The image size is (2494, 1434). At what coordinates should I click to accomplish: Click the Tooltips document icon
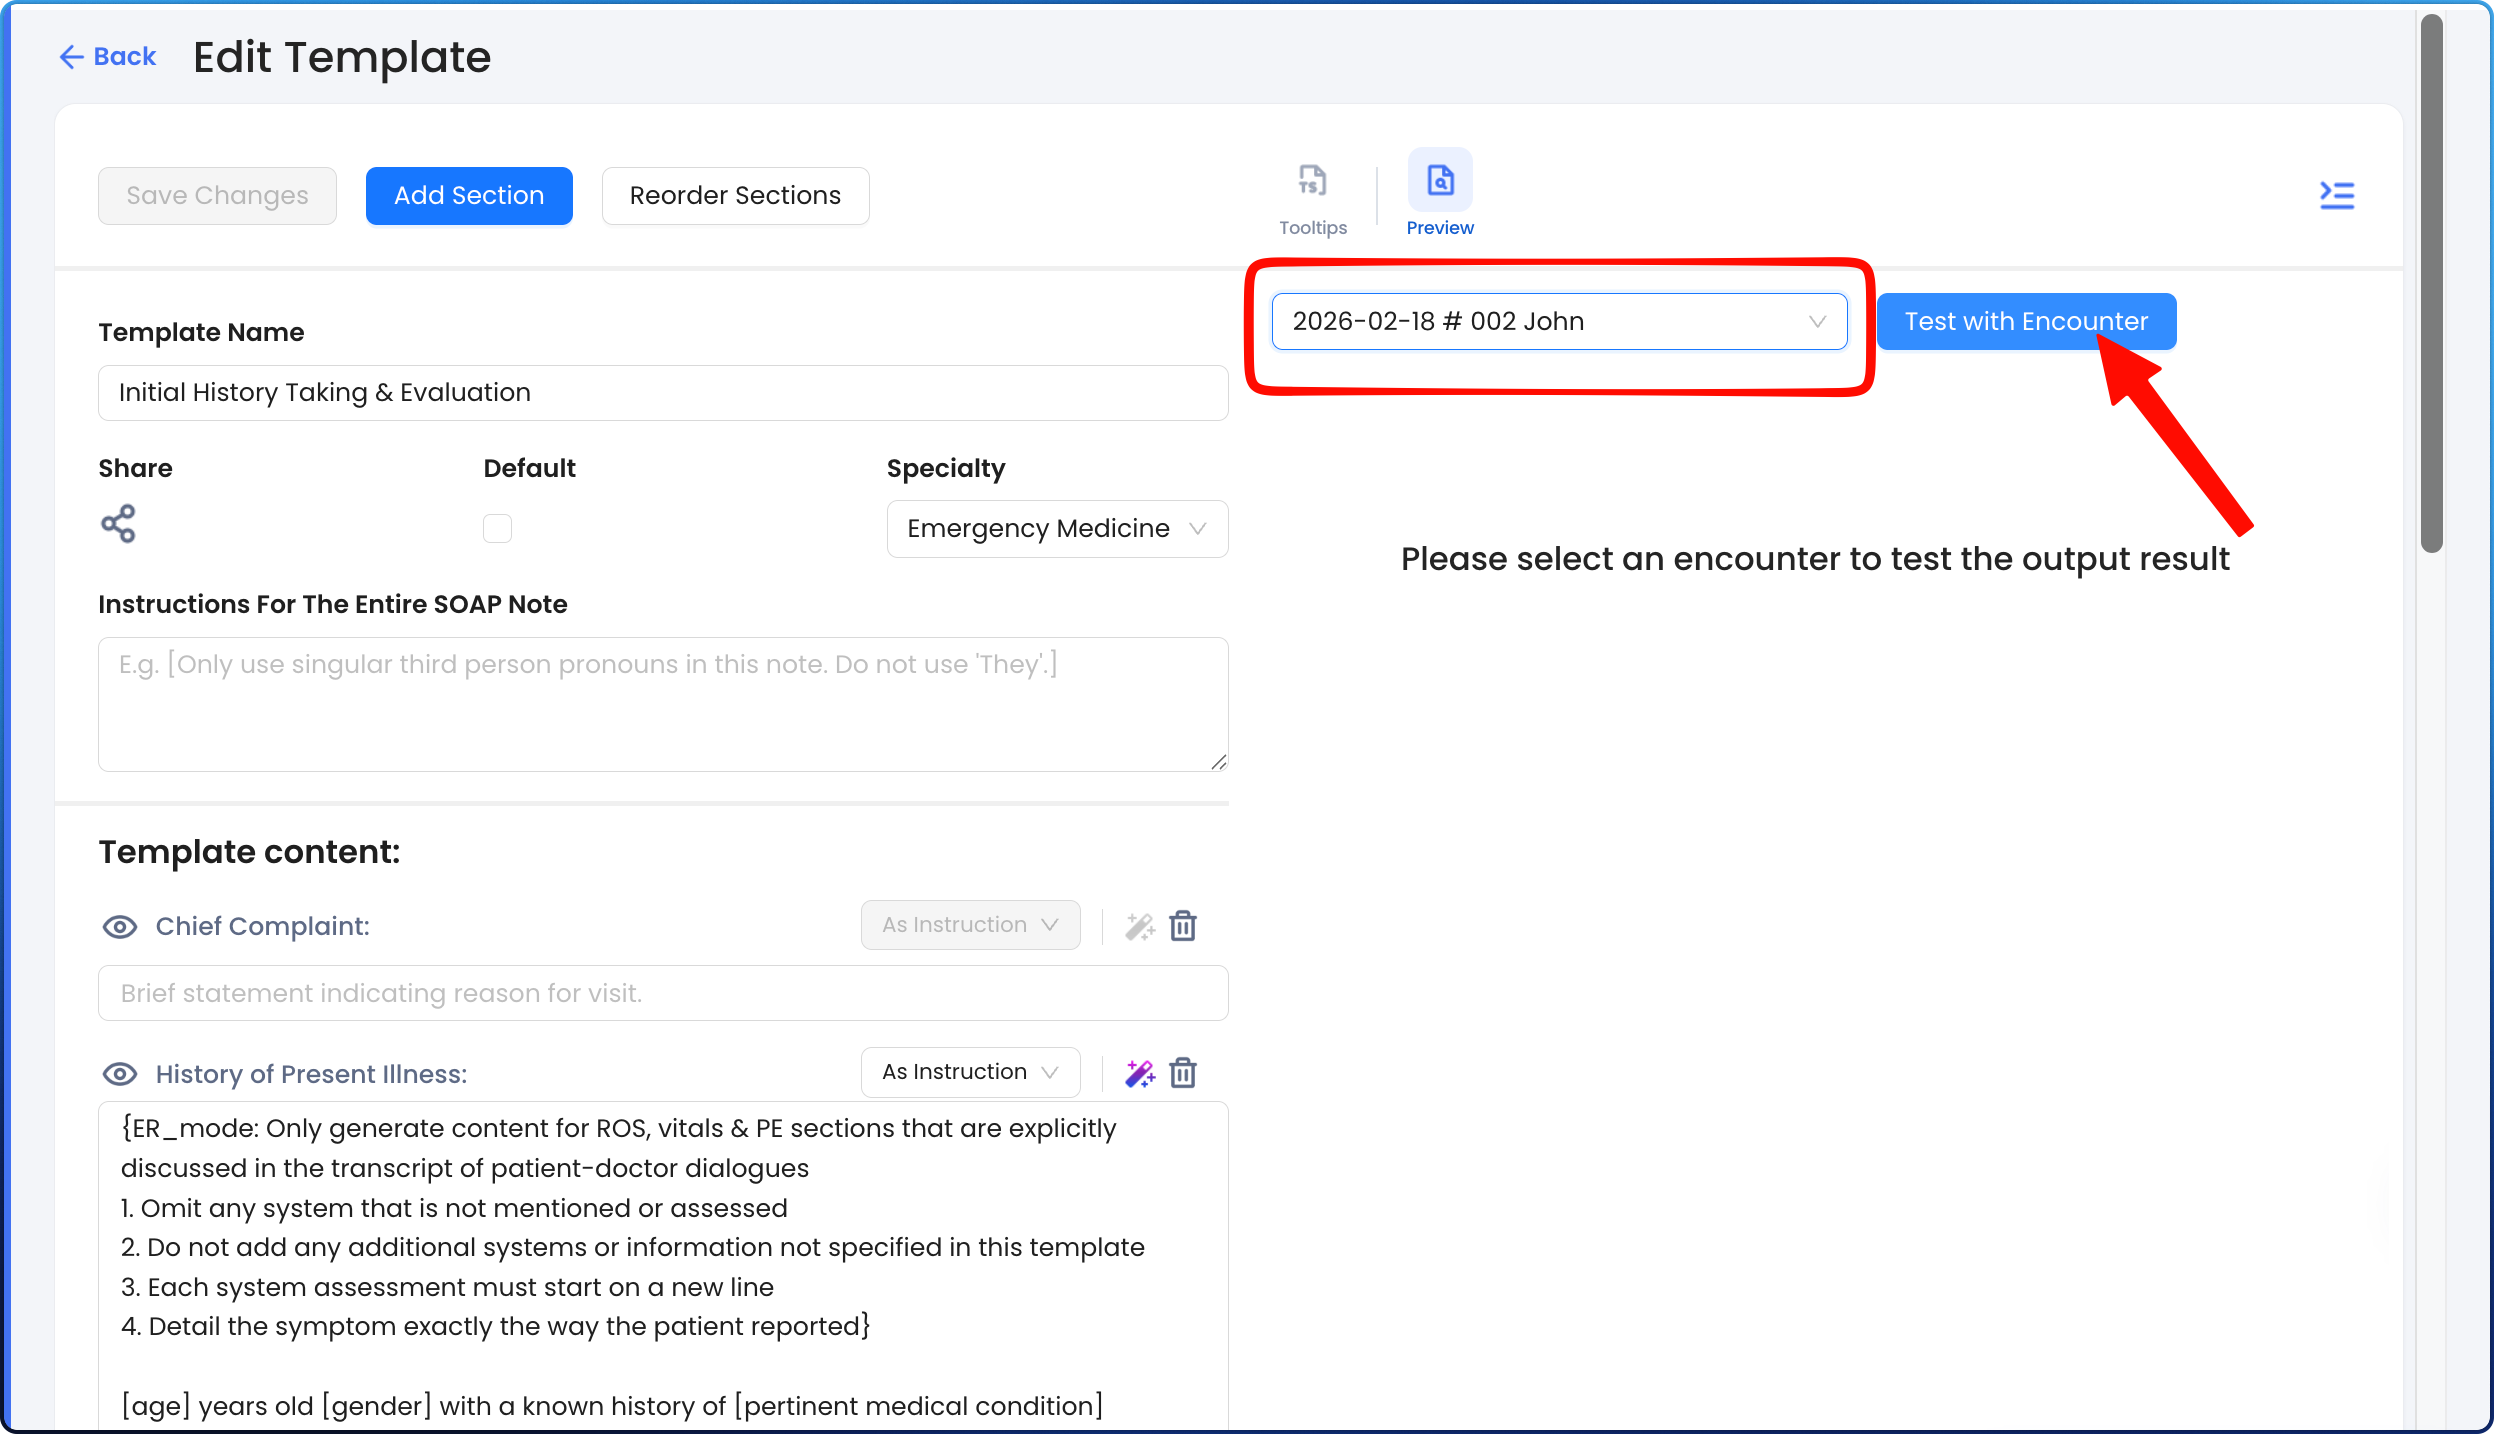click(x=1312, y=181)
